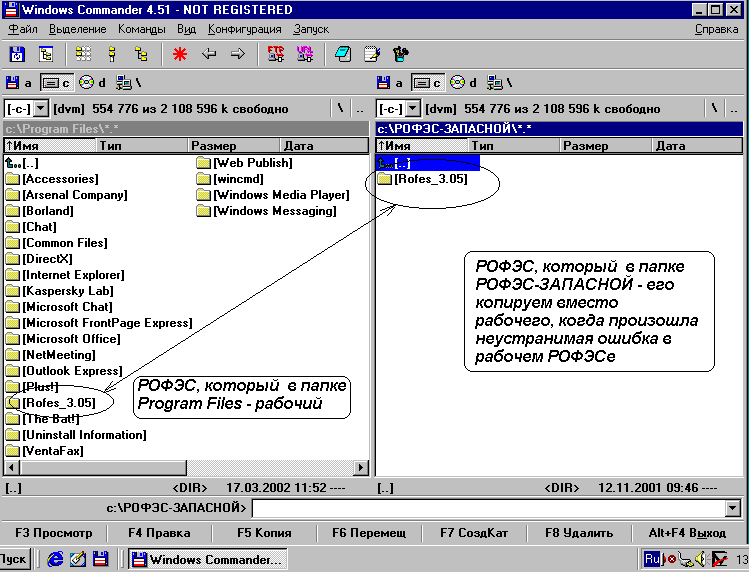The height and width of the screenshot is (572, 749).
Task: Select CD drive d in left panel
Action: click(x=92, y=83)
